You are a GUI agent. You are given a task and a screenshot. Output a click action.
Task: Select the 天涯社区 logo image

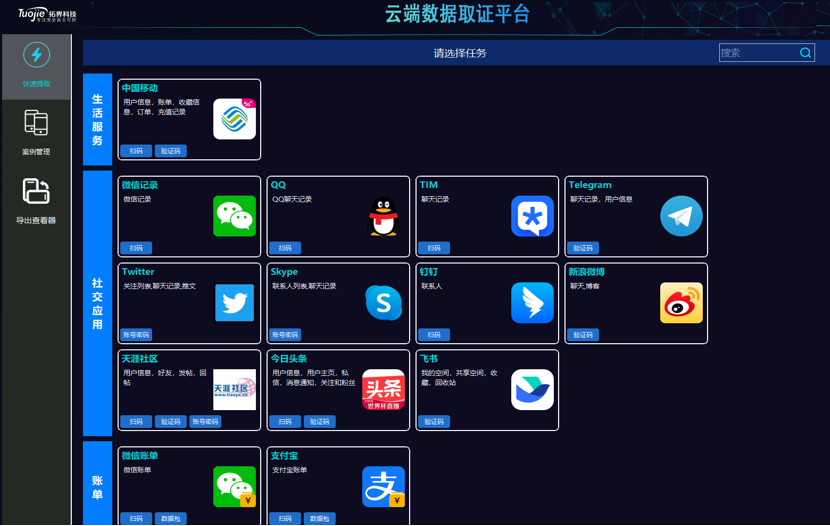click(x=234, y=389)
